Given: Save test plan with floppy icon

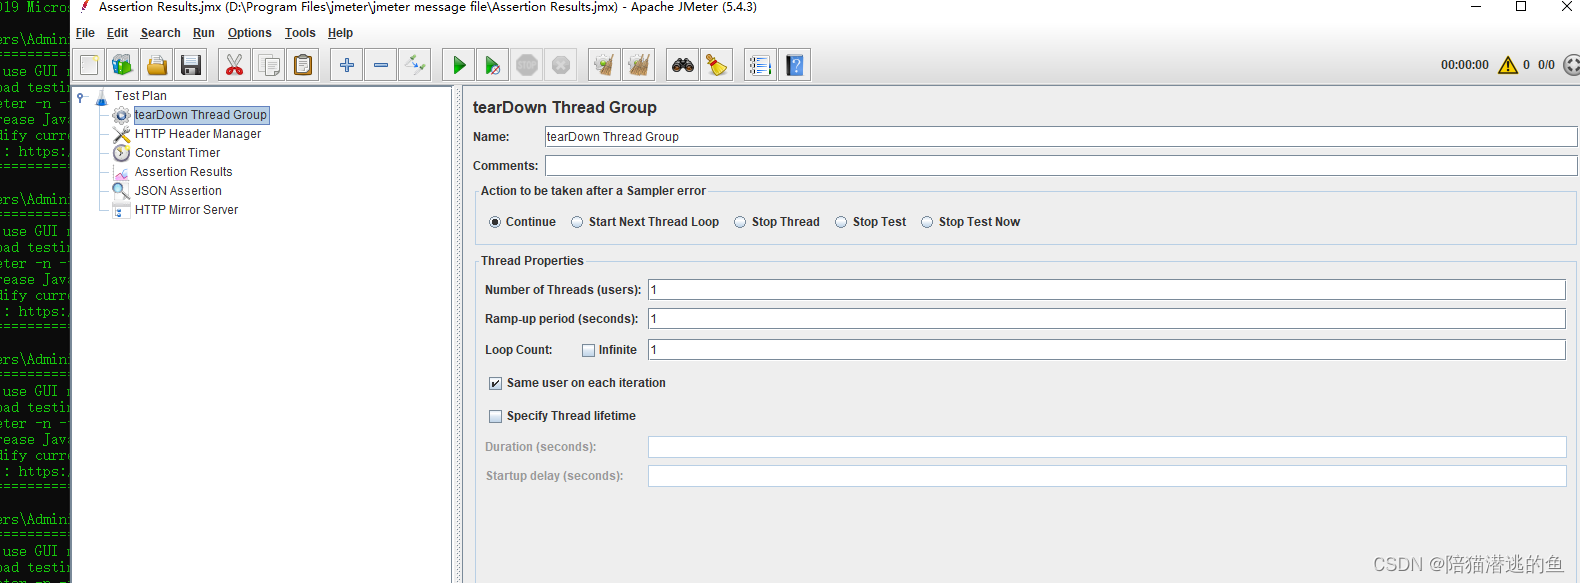Looking at the screenshot, I should [191, 65].
